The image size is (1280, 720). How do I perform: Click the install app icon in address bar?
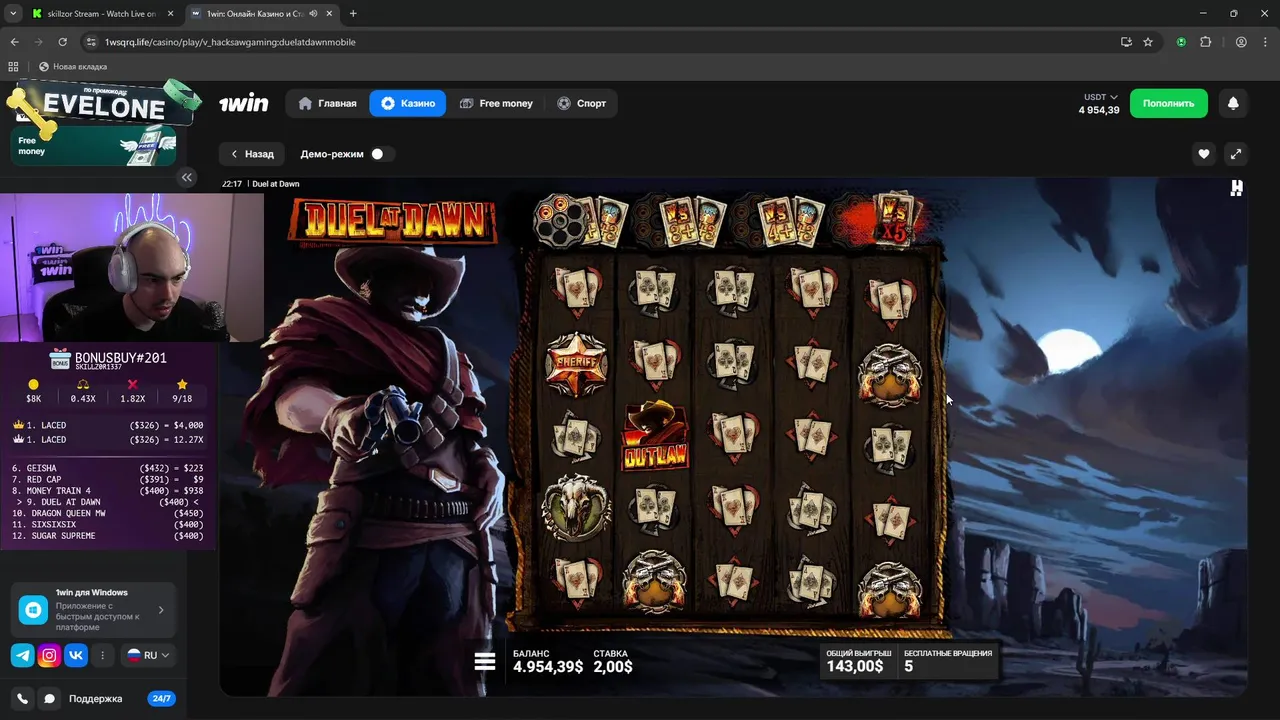click(x=1126, y=42)
